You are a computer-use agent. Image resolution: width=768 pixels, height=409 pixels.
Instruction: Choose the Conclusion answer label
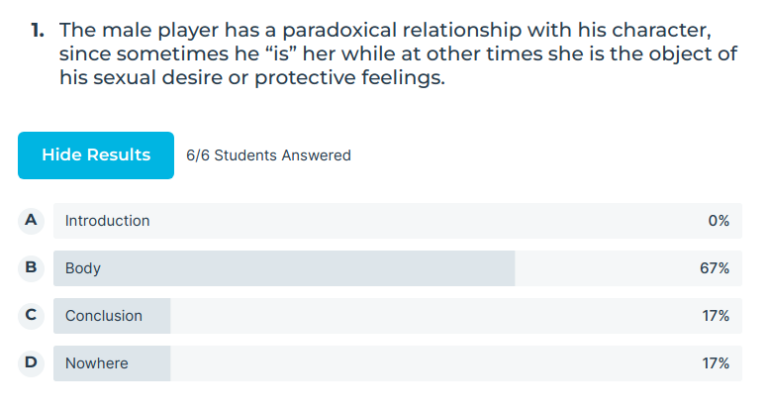click(x=104, y=316)
